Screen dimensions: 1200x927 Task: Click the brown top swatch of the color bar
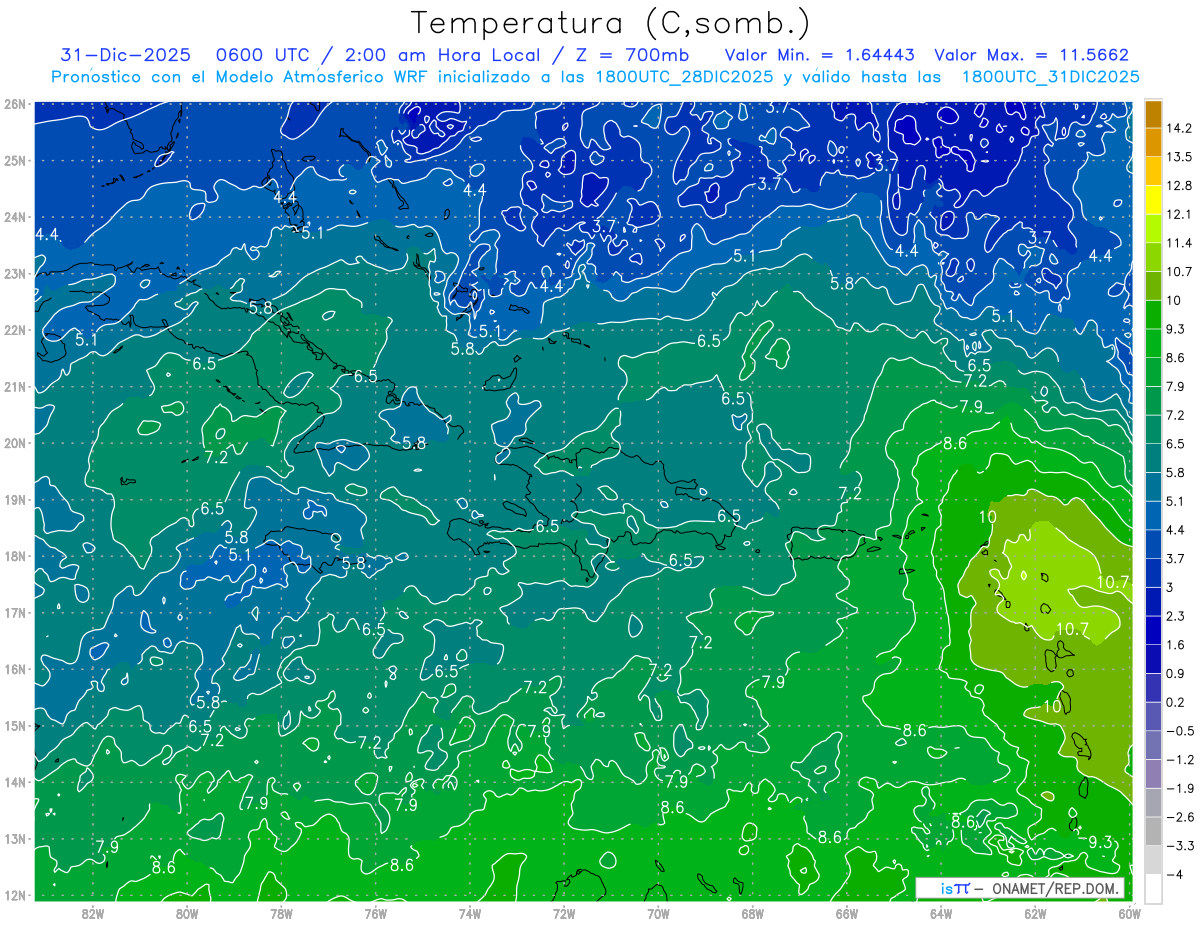coord(1153,113)
